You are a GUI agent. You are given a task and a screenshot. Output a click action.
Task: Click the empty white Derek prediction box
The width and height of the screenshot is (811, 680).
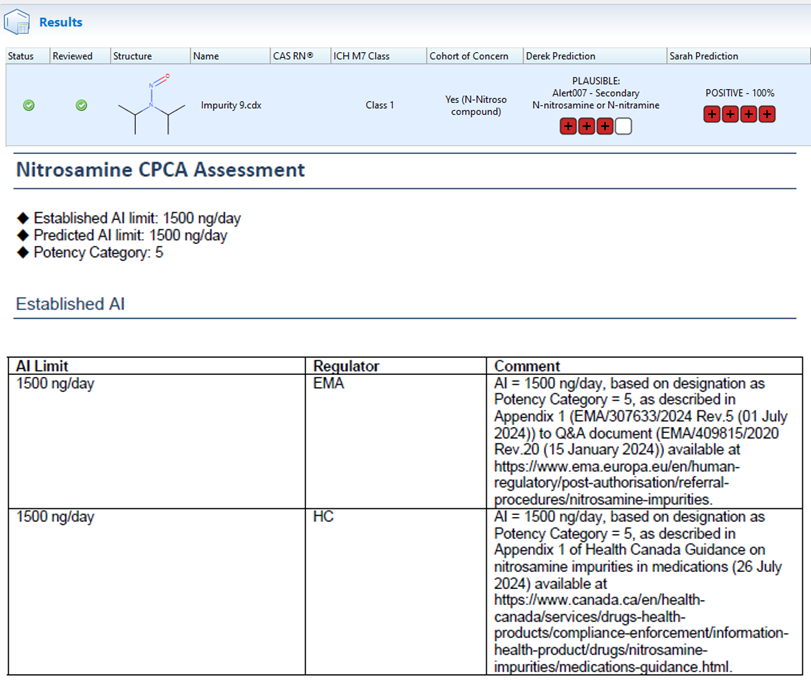[x=623, y=126]
